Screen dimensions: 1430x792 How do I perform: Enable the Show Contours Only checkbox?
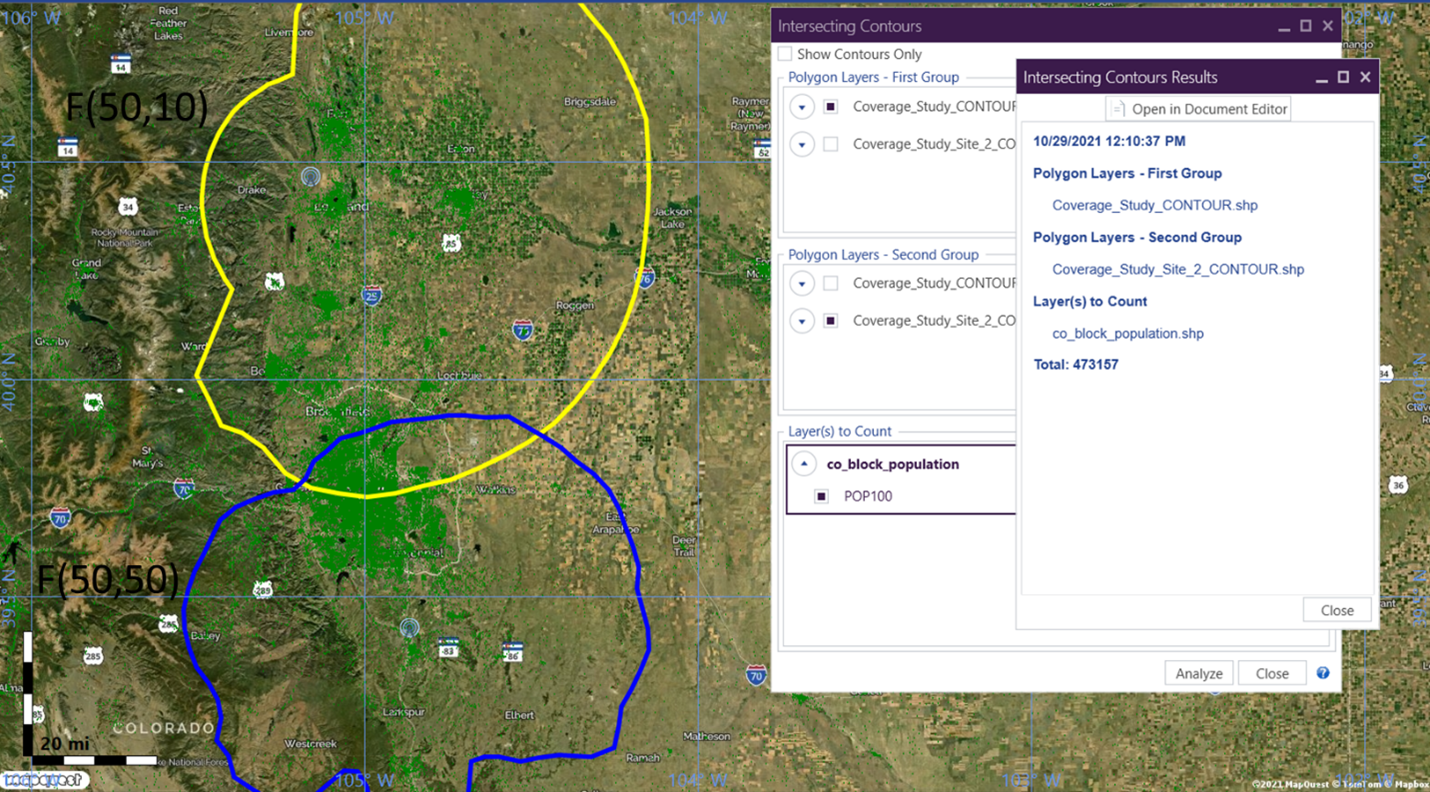[785, 54]
